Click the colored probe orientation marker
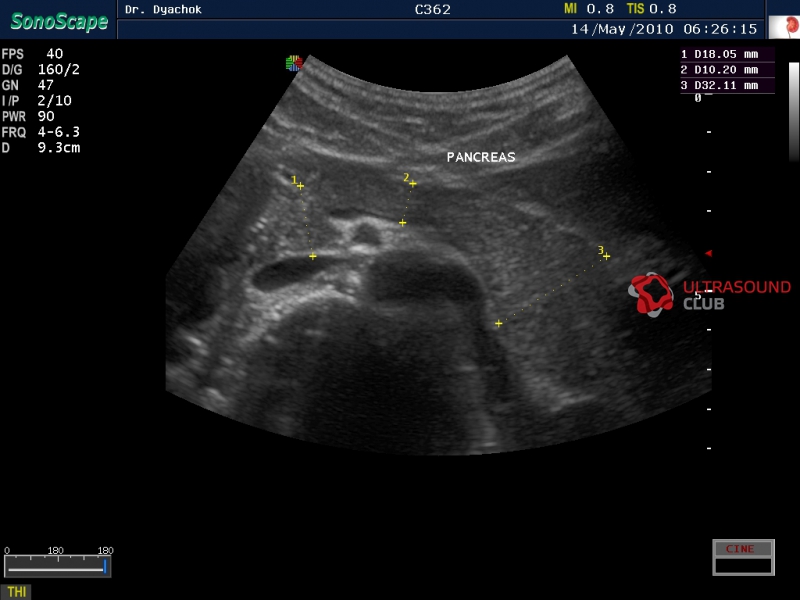 (294, 63)
